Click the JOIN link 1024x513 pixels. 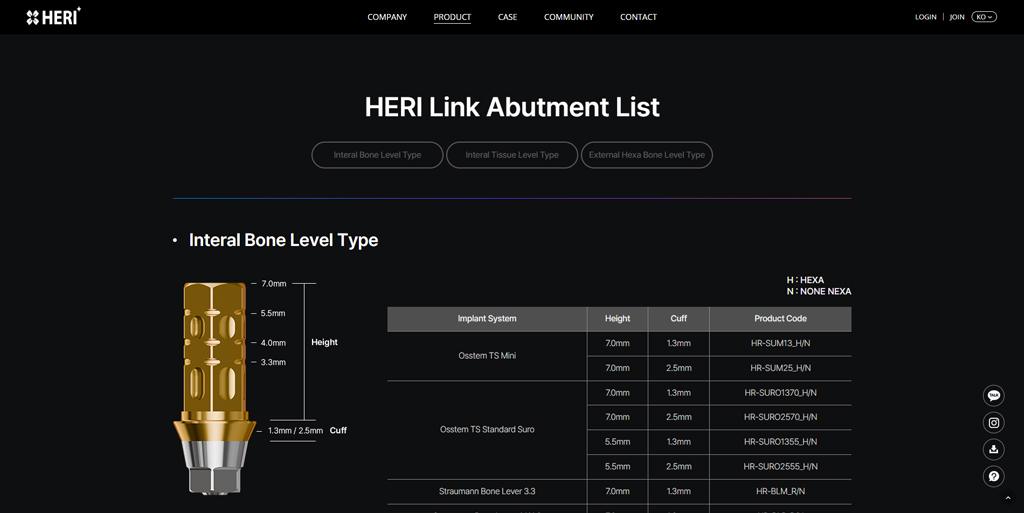[957, 17]
